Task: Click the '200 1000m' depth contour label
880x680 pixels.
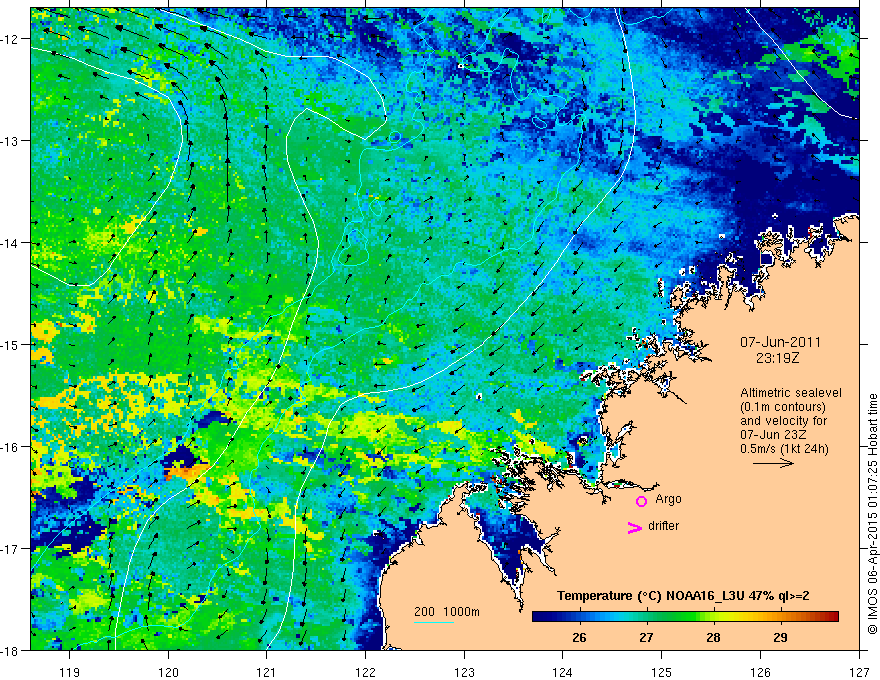Action: click(447, 612)
